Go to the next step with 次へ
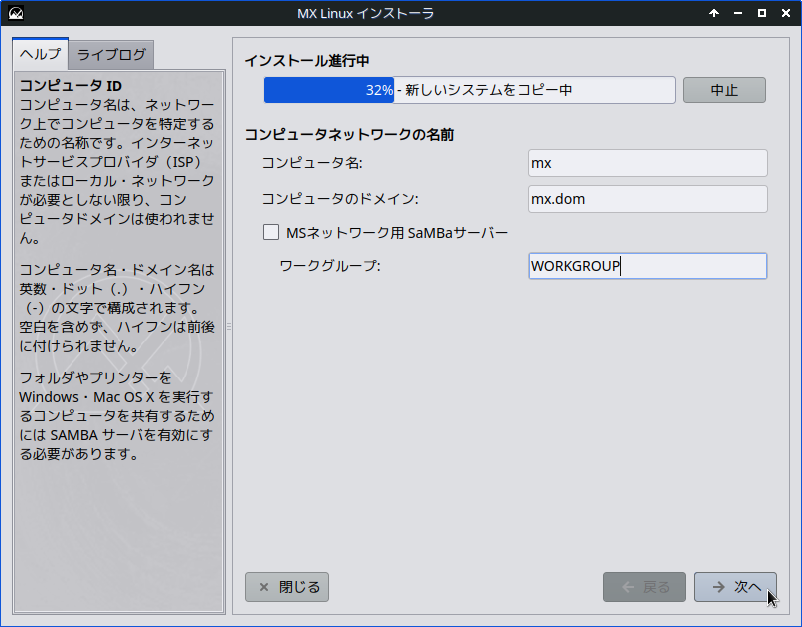Screen dimensions: 802x627 click(735, 587)
